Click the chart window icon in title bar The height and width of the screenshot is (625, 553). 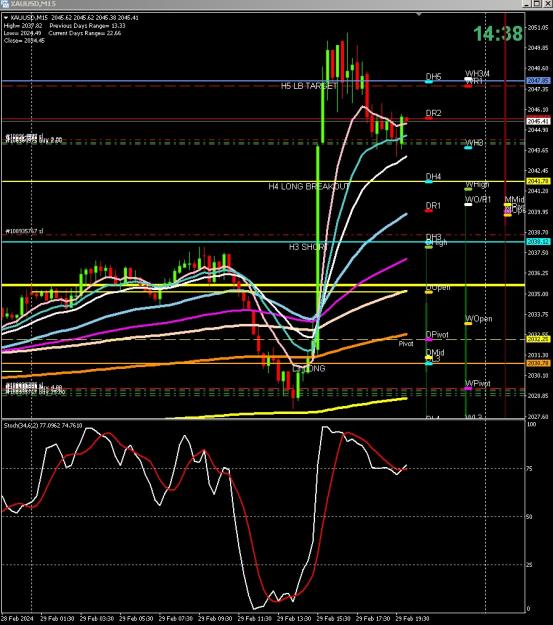pyautogui.click(x=5, y=4)
